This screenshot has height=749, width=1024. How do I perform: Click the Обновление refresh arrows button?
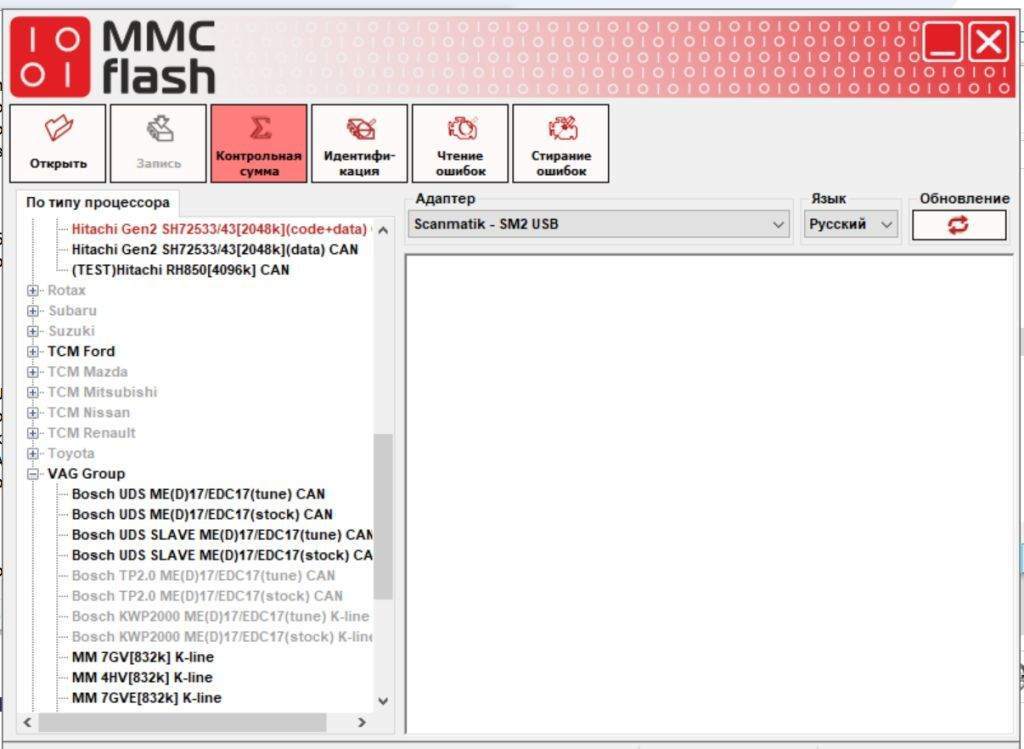959,225
